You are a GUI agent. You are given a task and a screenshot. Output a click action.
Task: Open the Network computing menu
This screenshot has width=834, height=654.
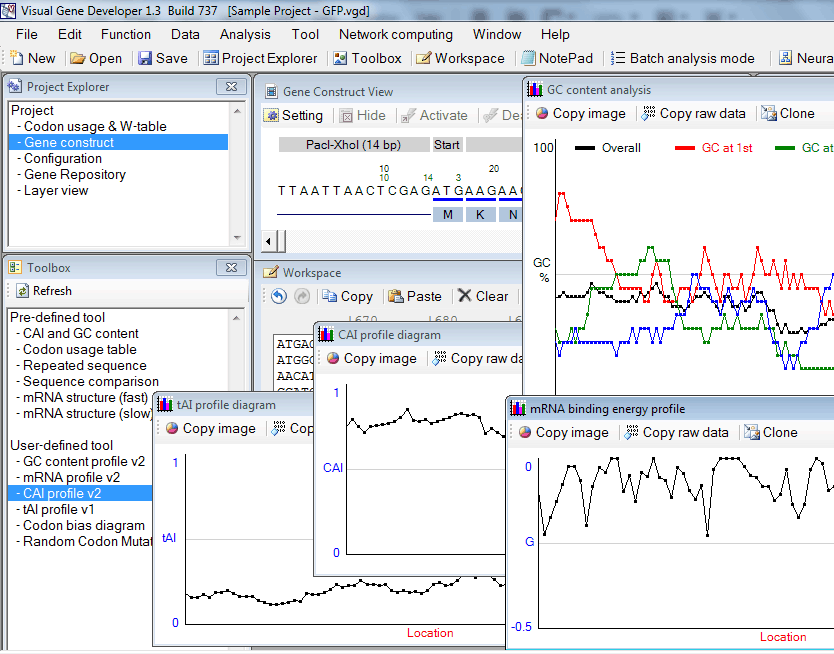coord(395,34)
